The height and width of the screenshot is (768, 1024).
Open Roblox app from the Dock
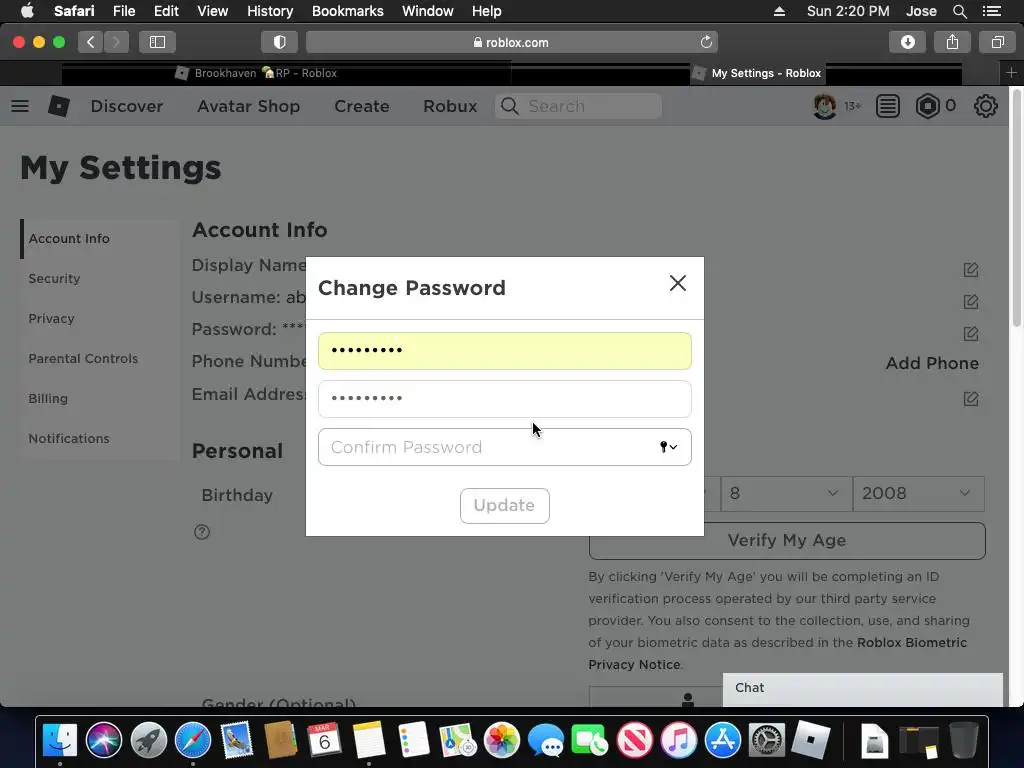(810, 741)
